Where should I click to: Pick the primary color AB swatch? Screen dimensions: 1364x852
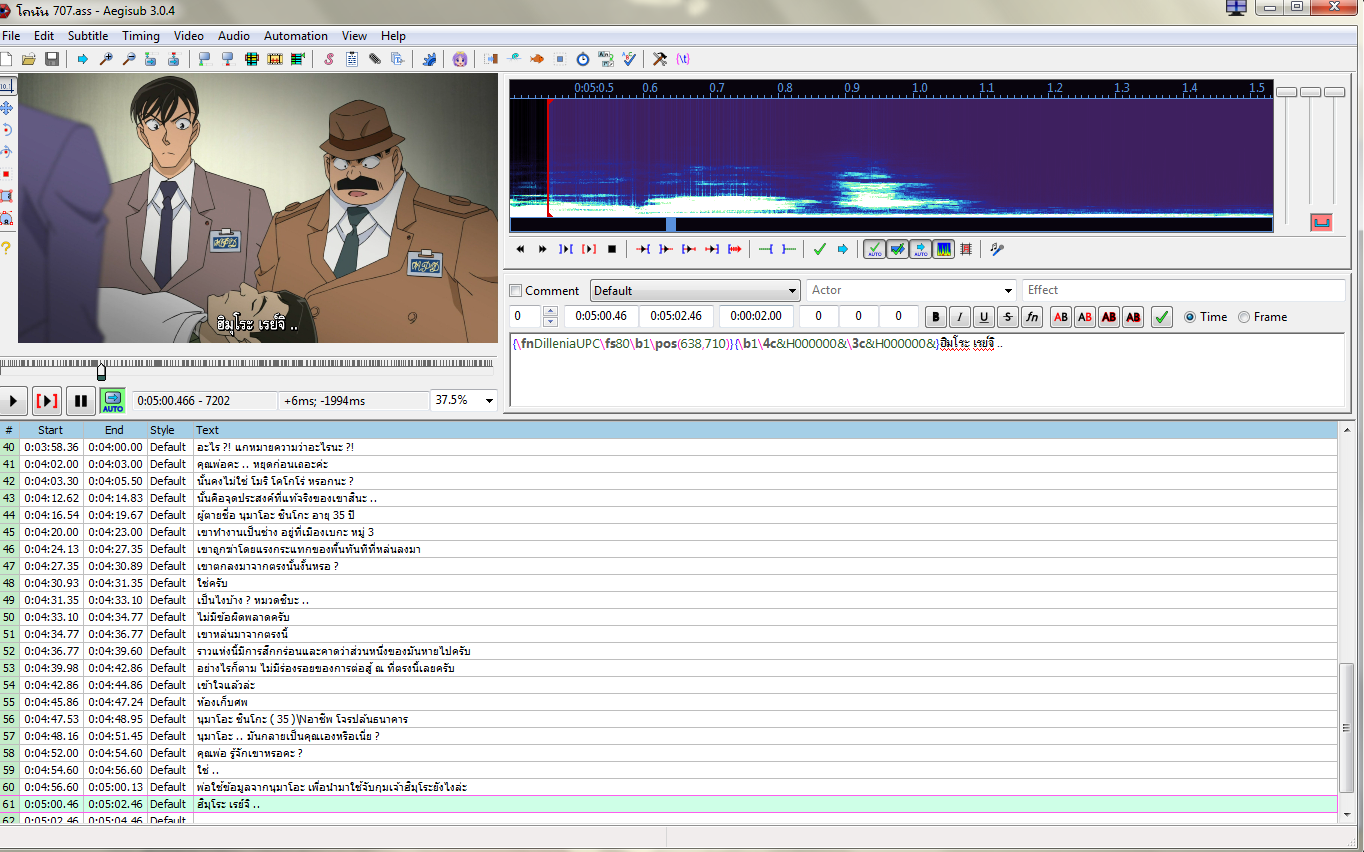(x=1061, y=317)
